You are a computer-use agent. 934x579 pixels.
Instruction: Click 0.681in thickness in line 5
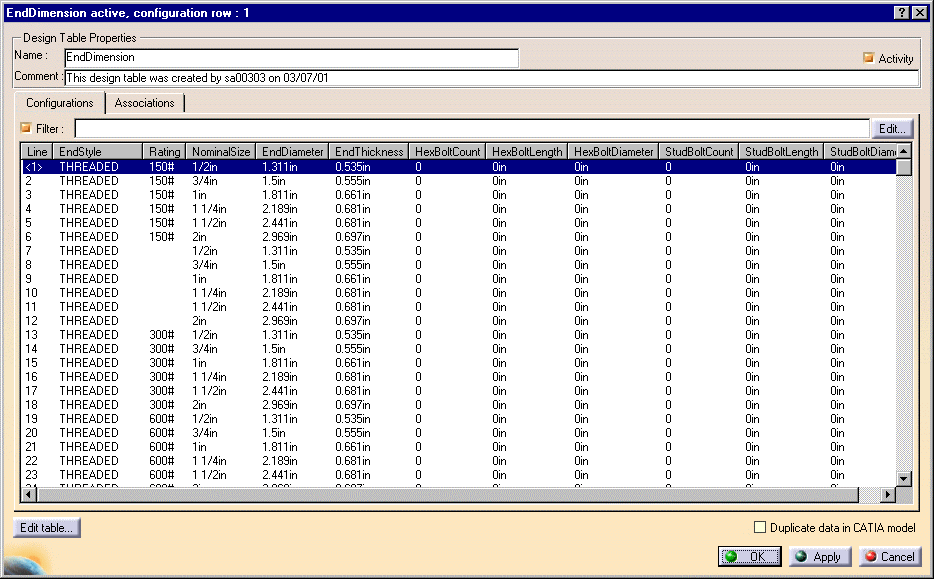click(353, 223)
